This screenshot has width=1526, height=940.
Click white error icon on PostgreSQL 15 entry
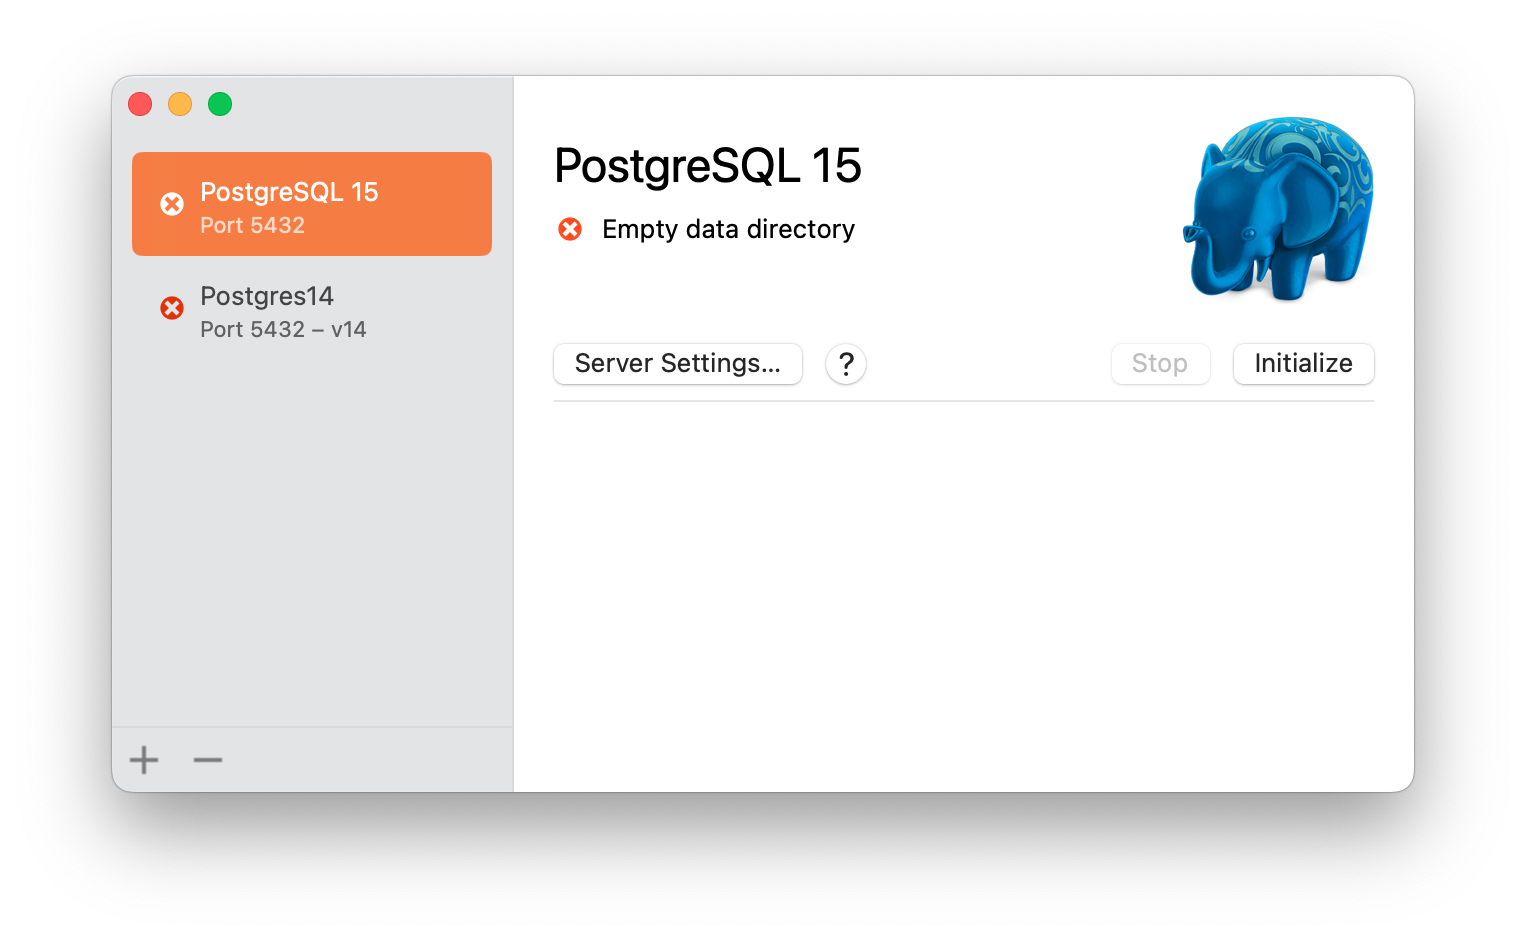[172, 204]
